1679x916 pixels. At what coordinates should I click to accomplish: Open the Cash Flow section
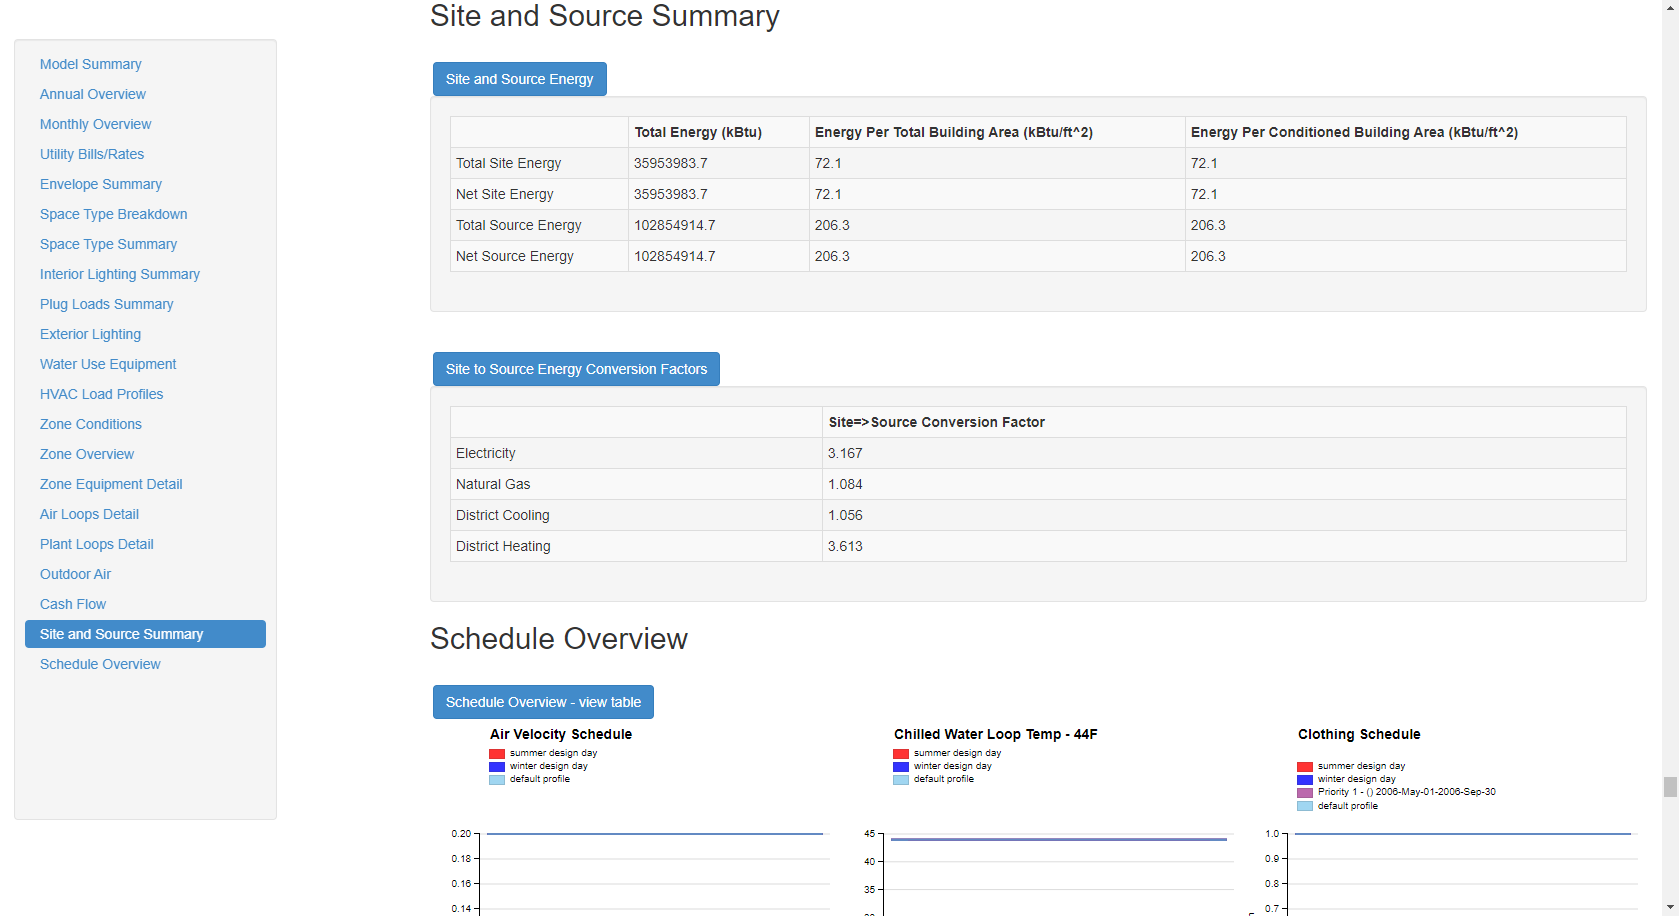[x=72, y=604]
